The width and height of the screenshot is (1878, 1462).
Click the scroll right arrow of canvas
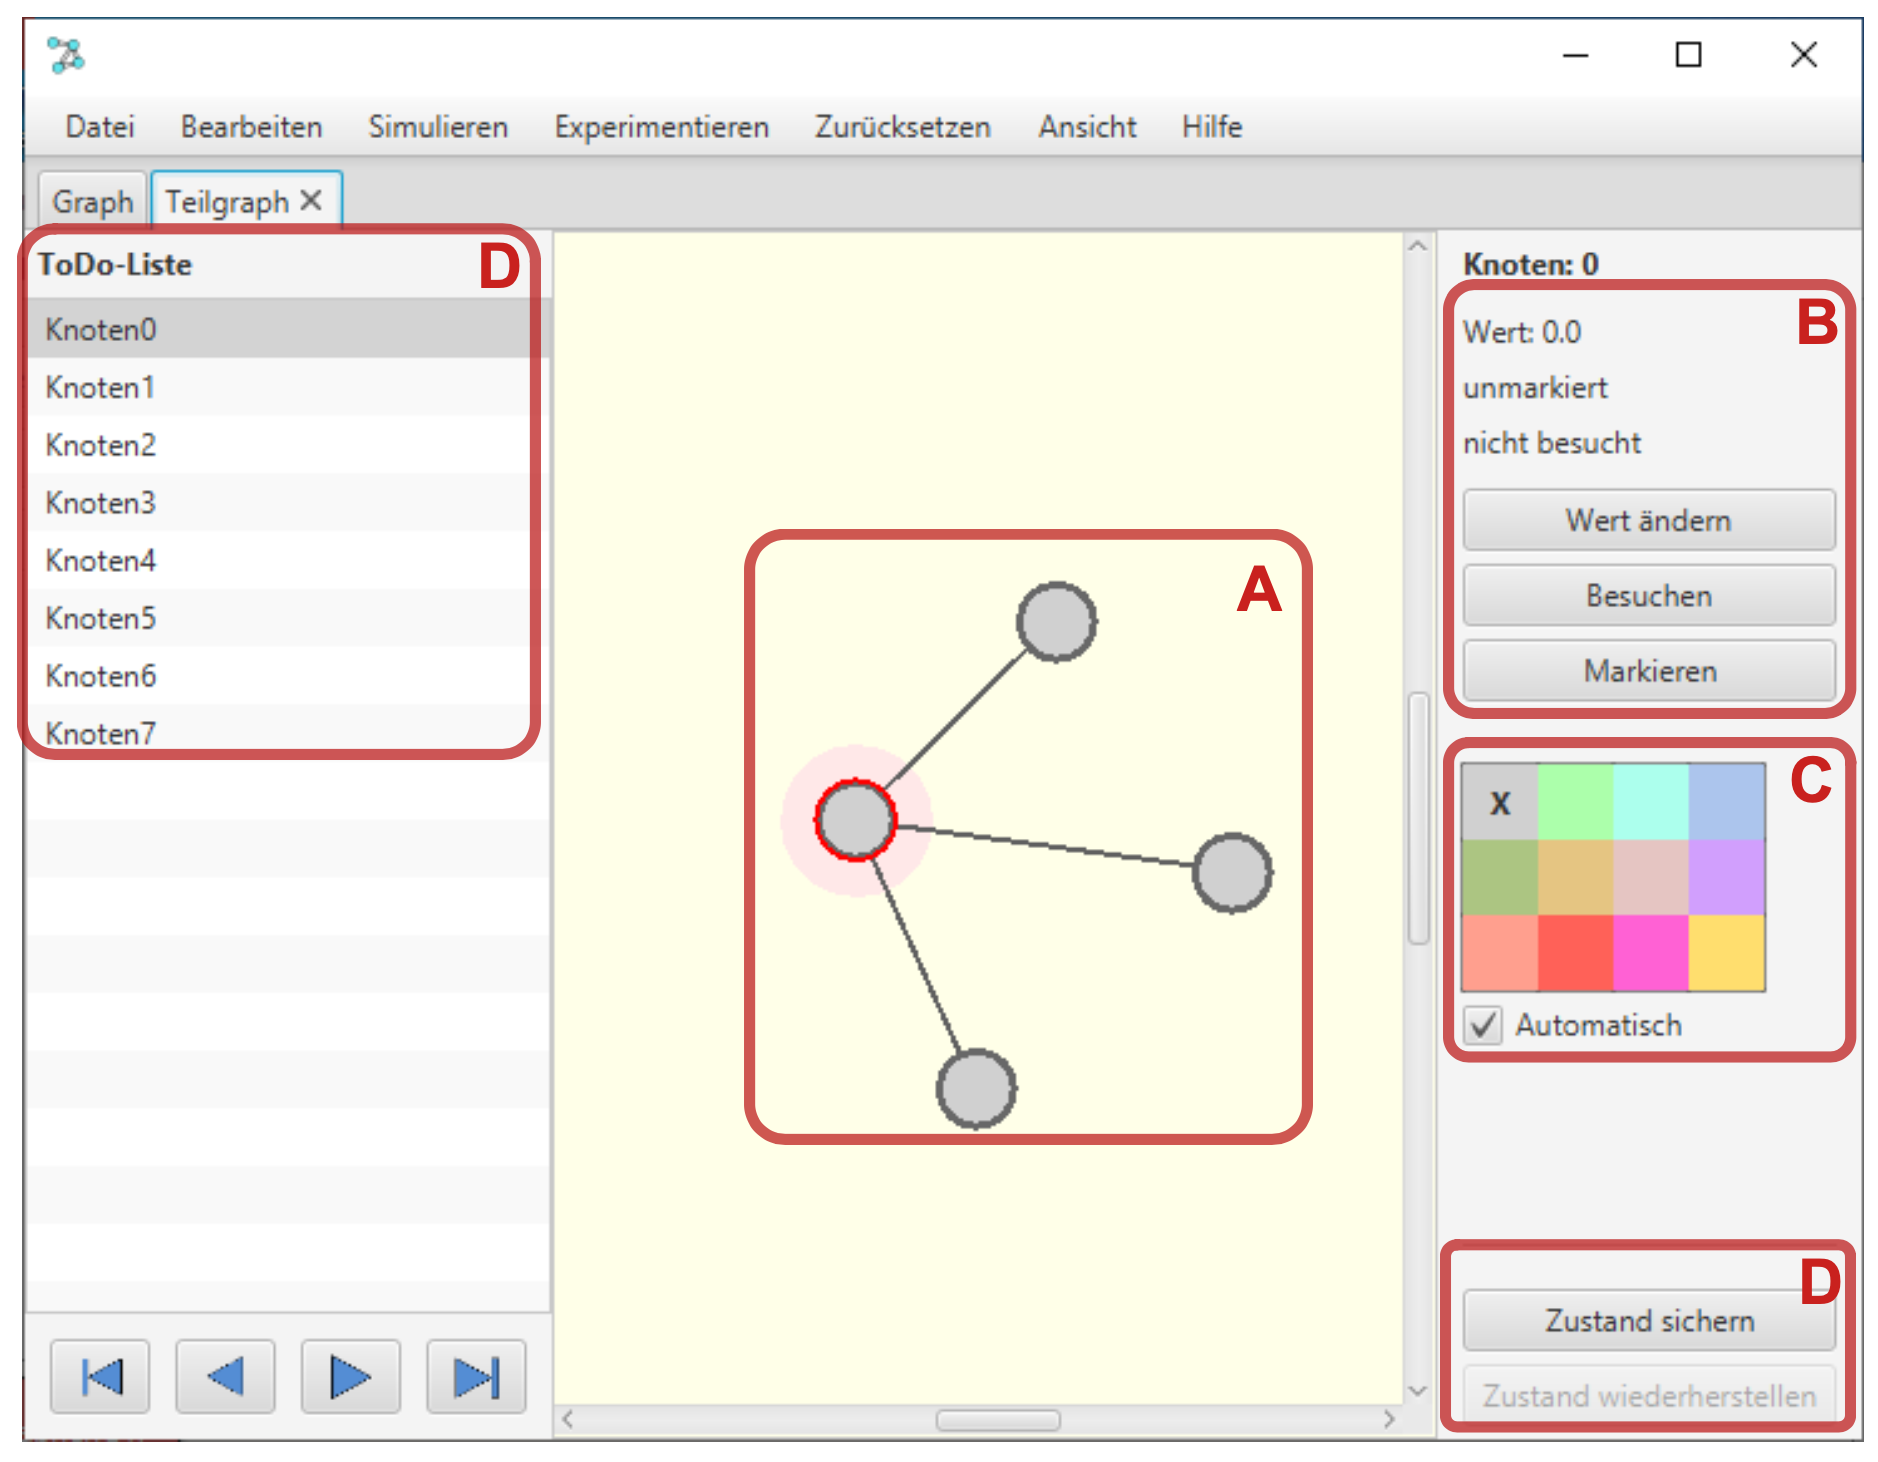(x=1389, y=1419)
